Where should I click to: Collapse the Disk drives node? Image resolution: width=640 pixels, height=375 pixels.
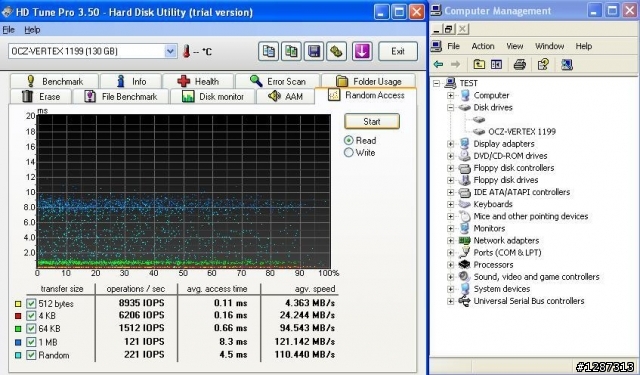(x=451, y=108)
